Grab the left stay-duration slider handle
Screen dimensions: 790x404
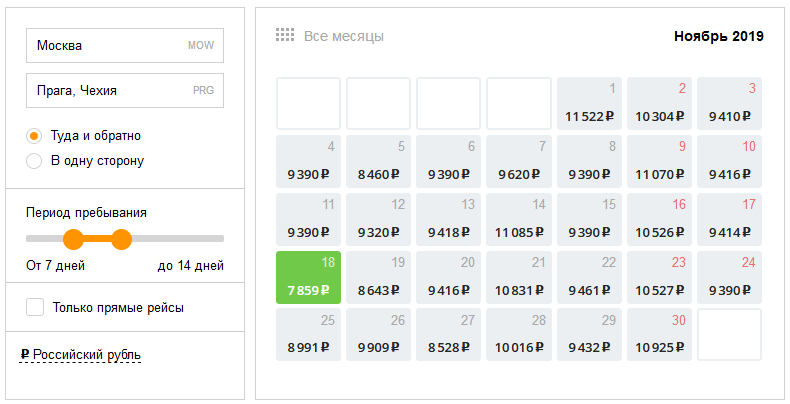point(73,239)
